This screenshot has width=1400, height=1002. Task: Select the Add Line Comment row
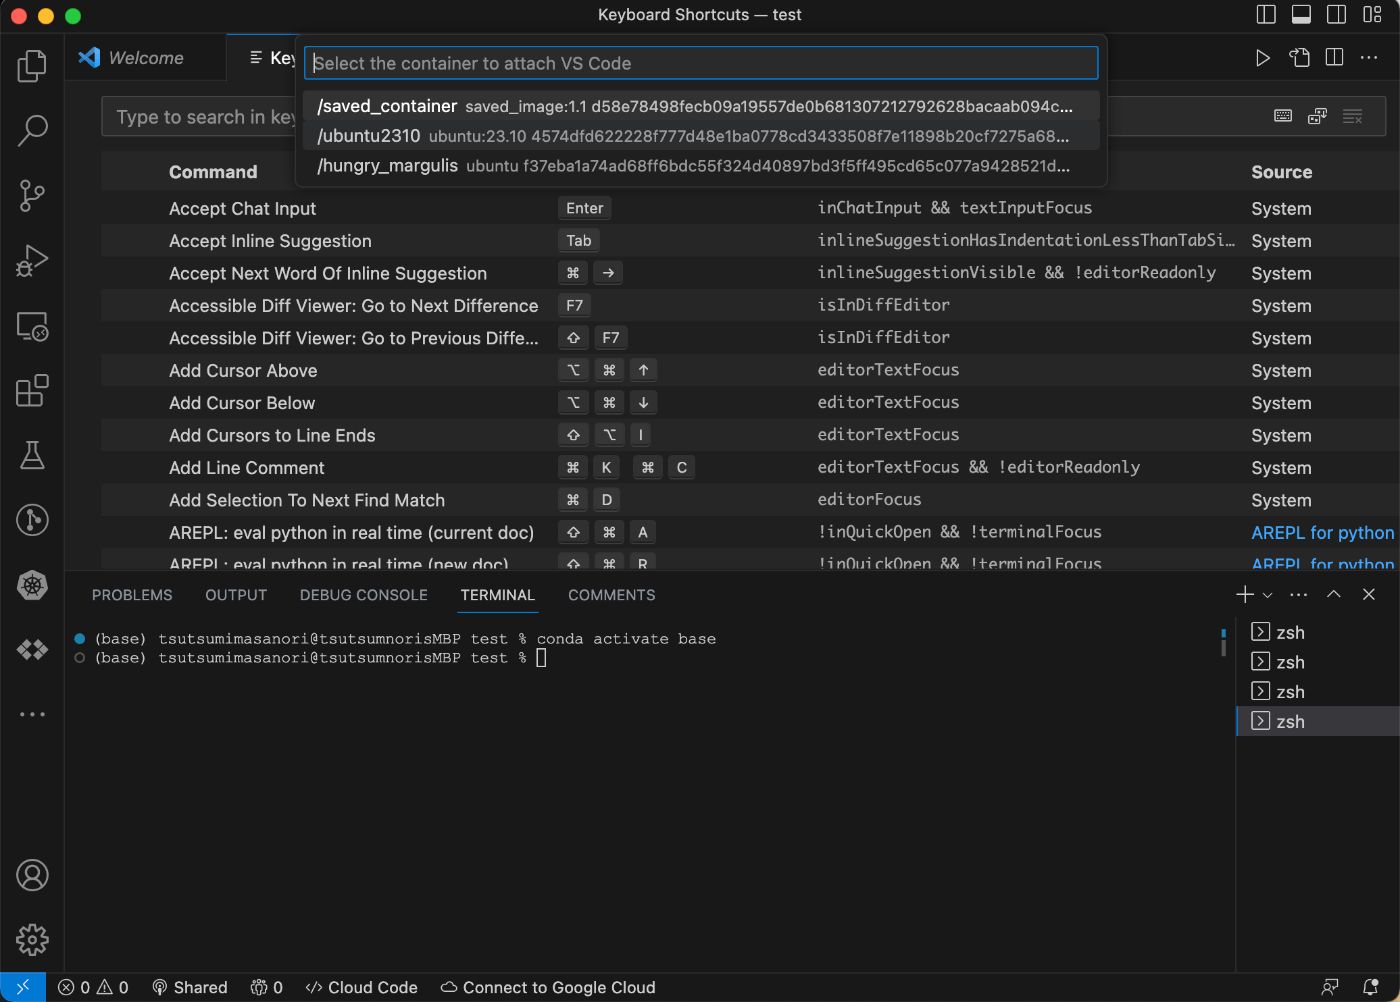750,467
